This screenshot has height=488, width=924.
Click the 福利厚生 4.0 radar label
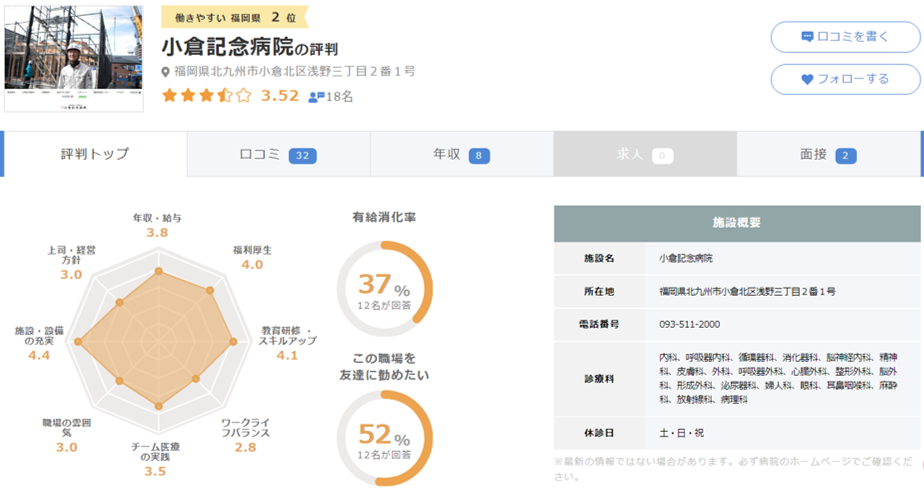(252, 258)
